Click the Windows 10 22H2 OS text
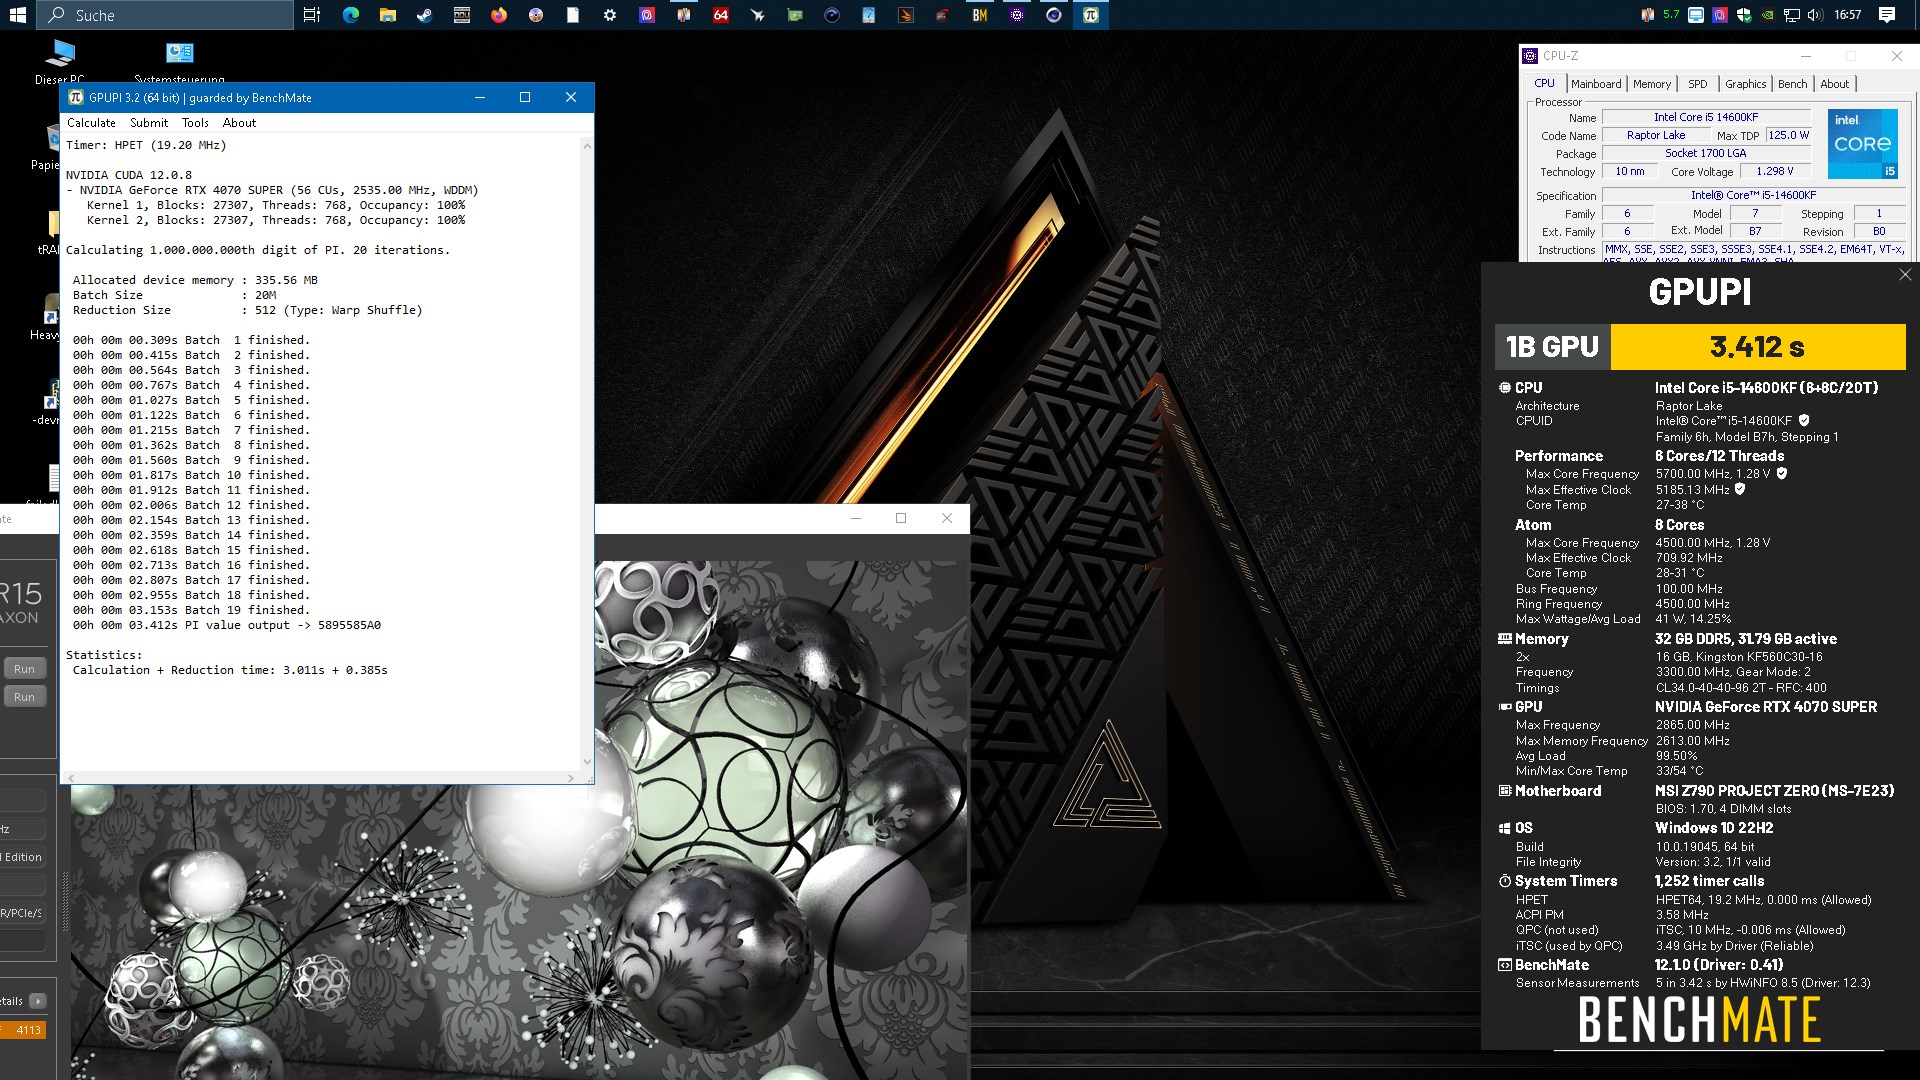The image size is (1920, 1080). tap(1714, 828)
